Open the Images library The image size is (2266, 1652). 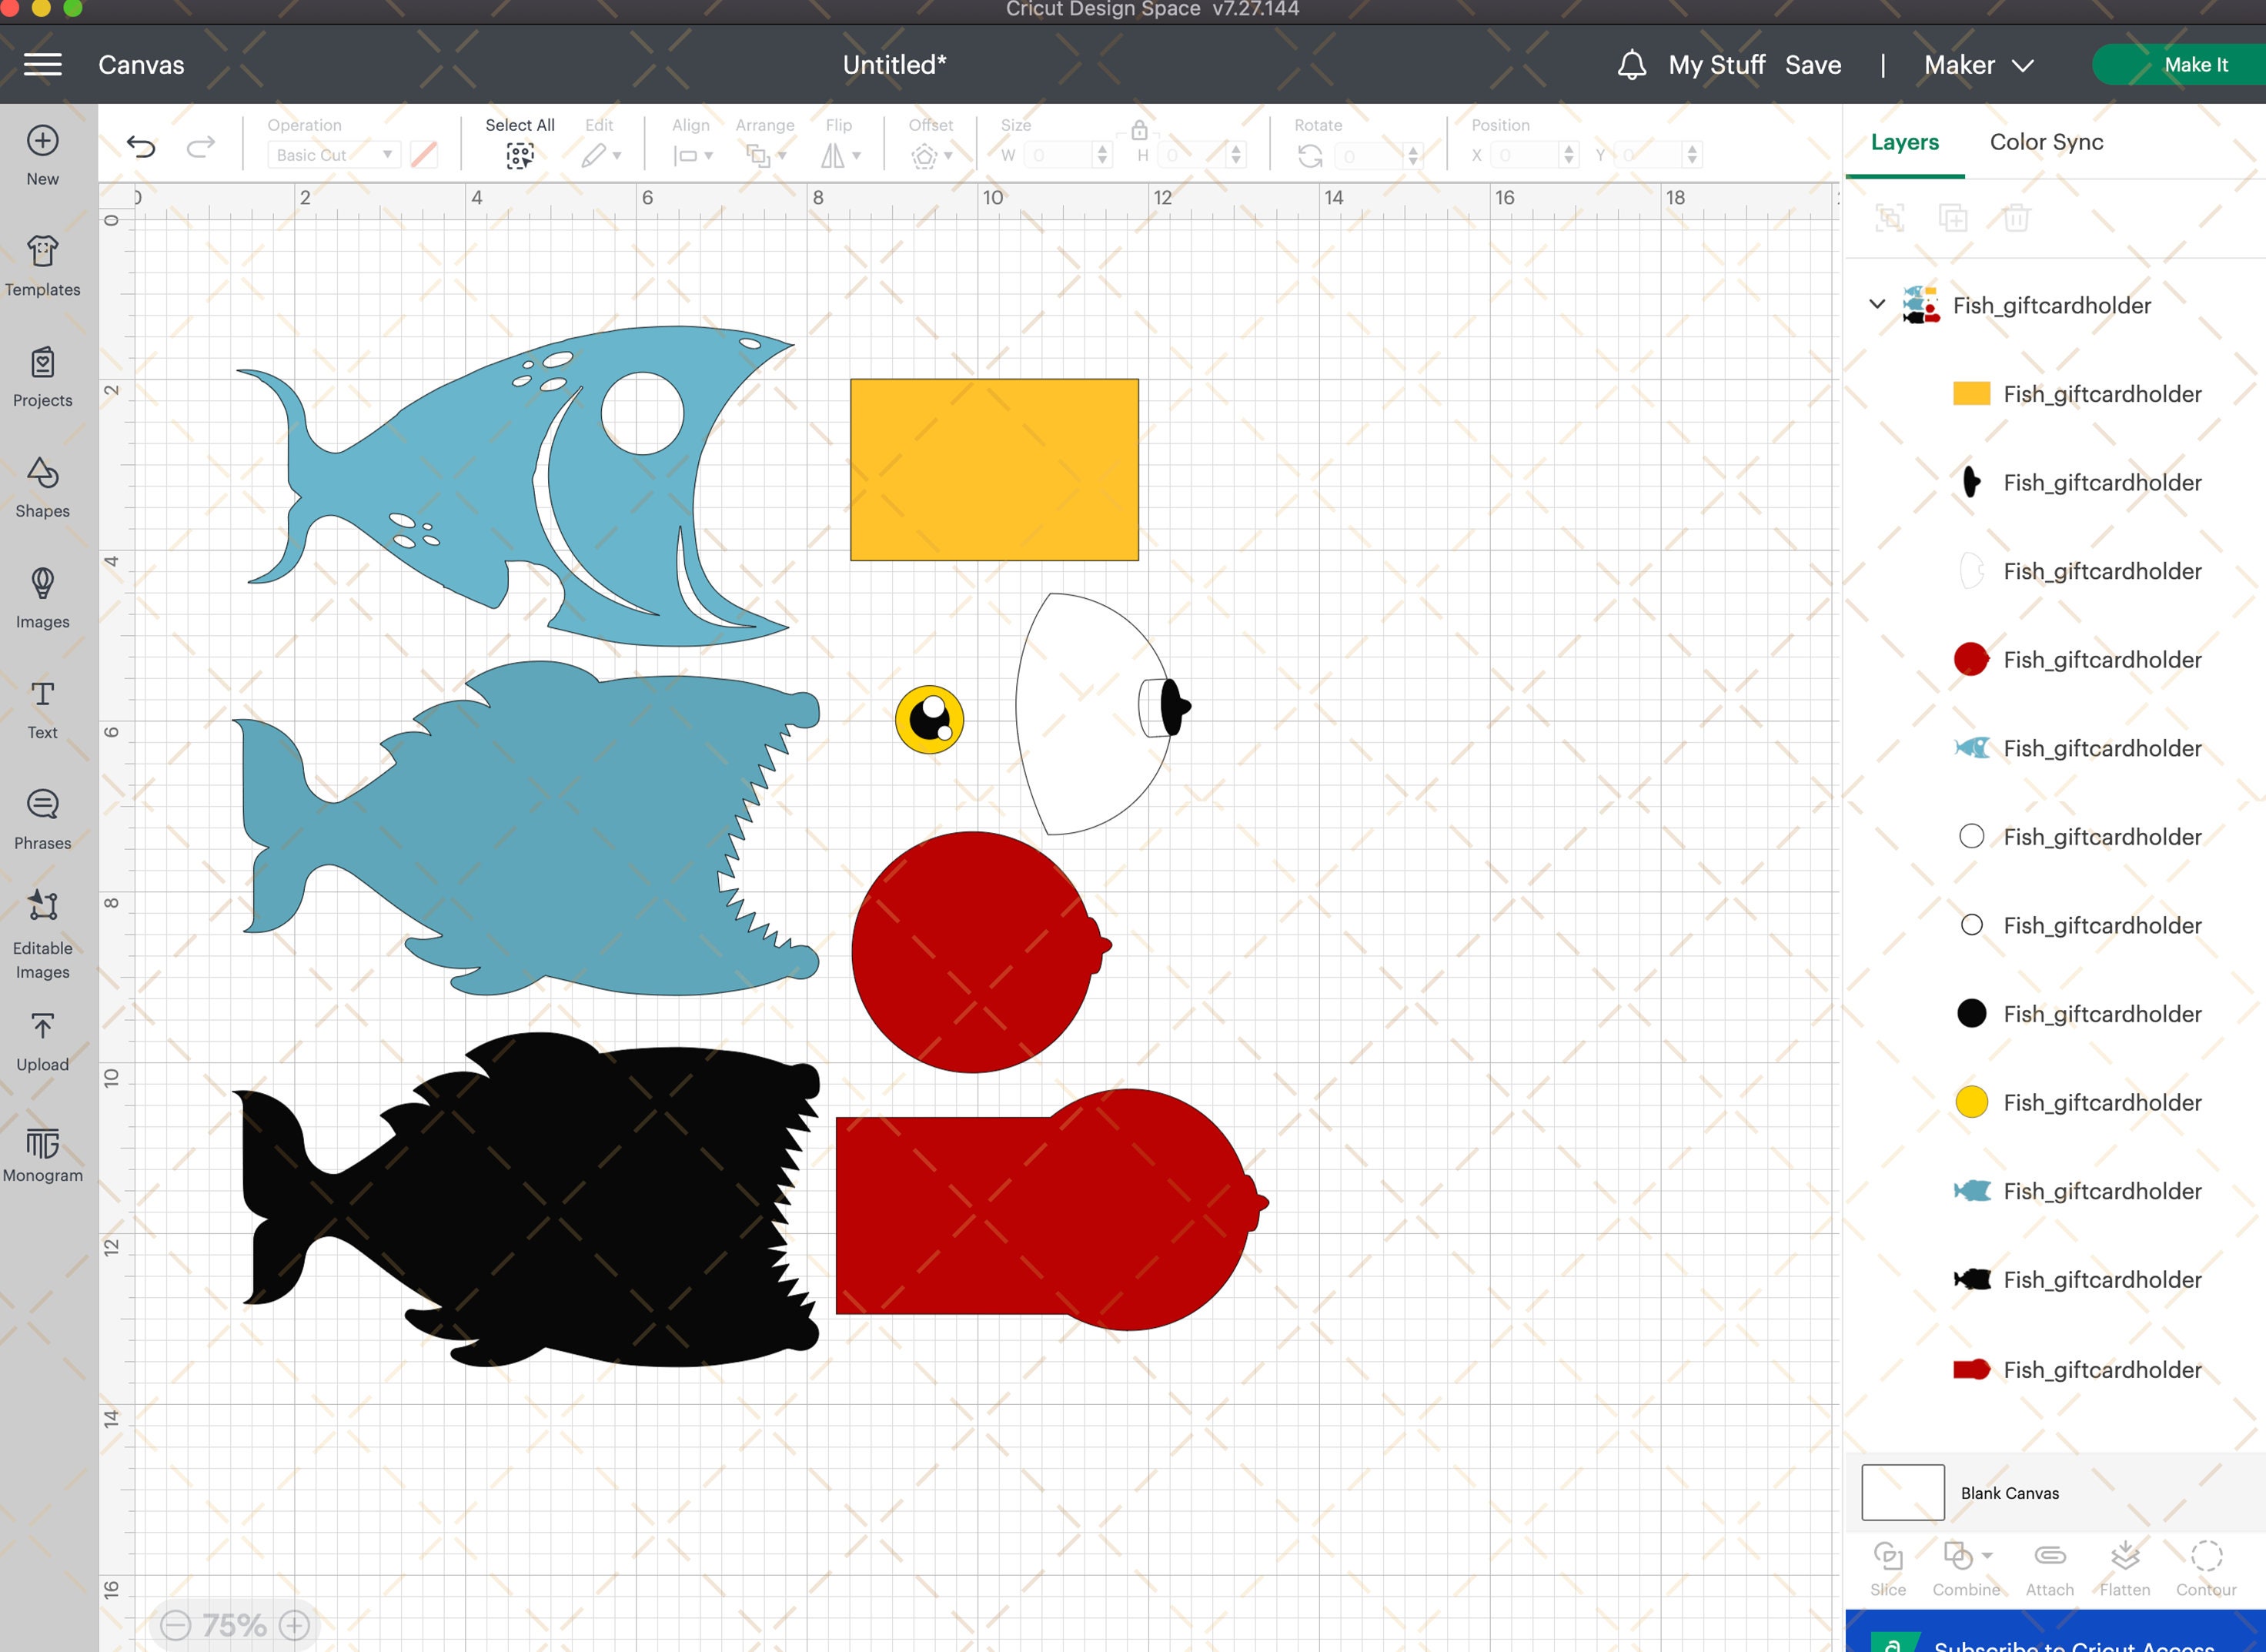tap(42, 598)
